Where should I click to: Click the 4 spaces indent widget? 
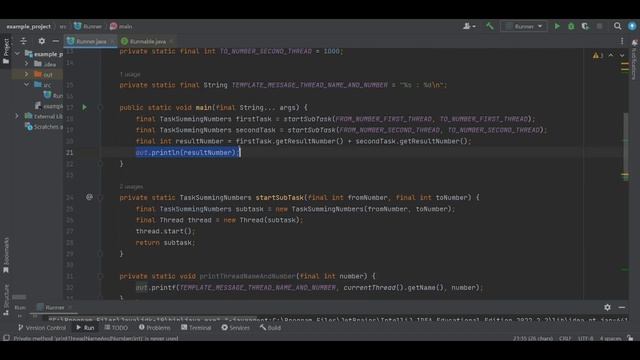(611, 338)
